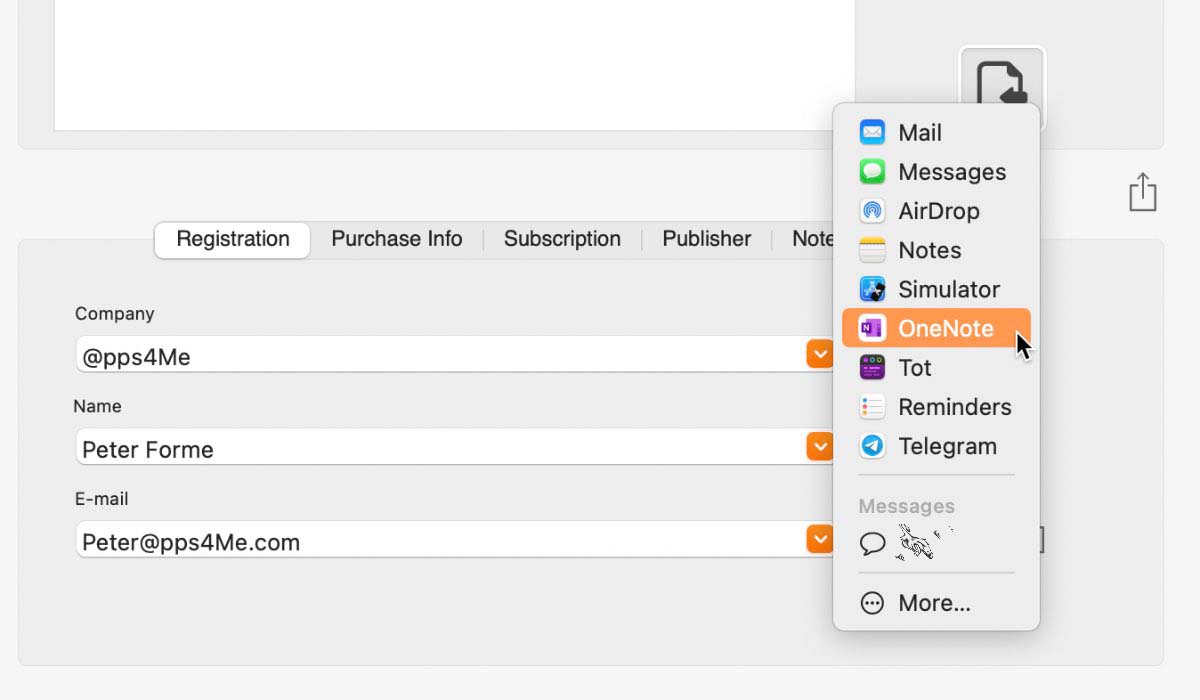Choose Reminders in the share menu
Image resolution: width=1200 pixels, height=700 pixels.
point(936,407)
